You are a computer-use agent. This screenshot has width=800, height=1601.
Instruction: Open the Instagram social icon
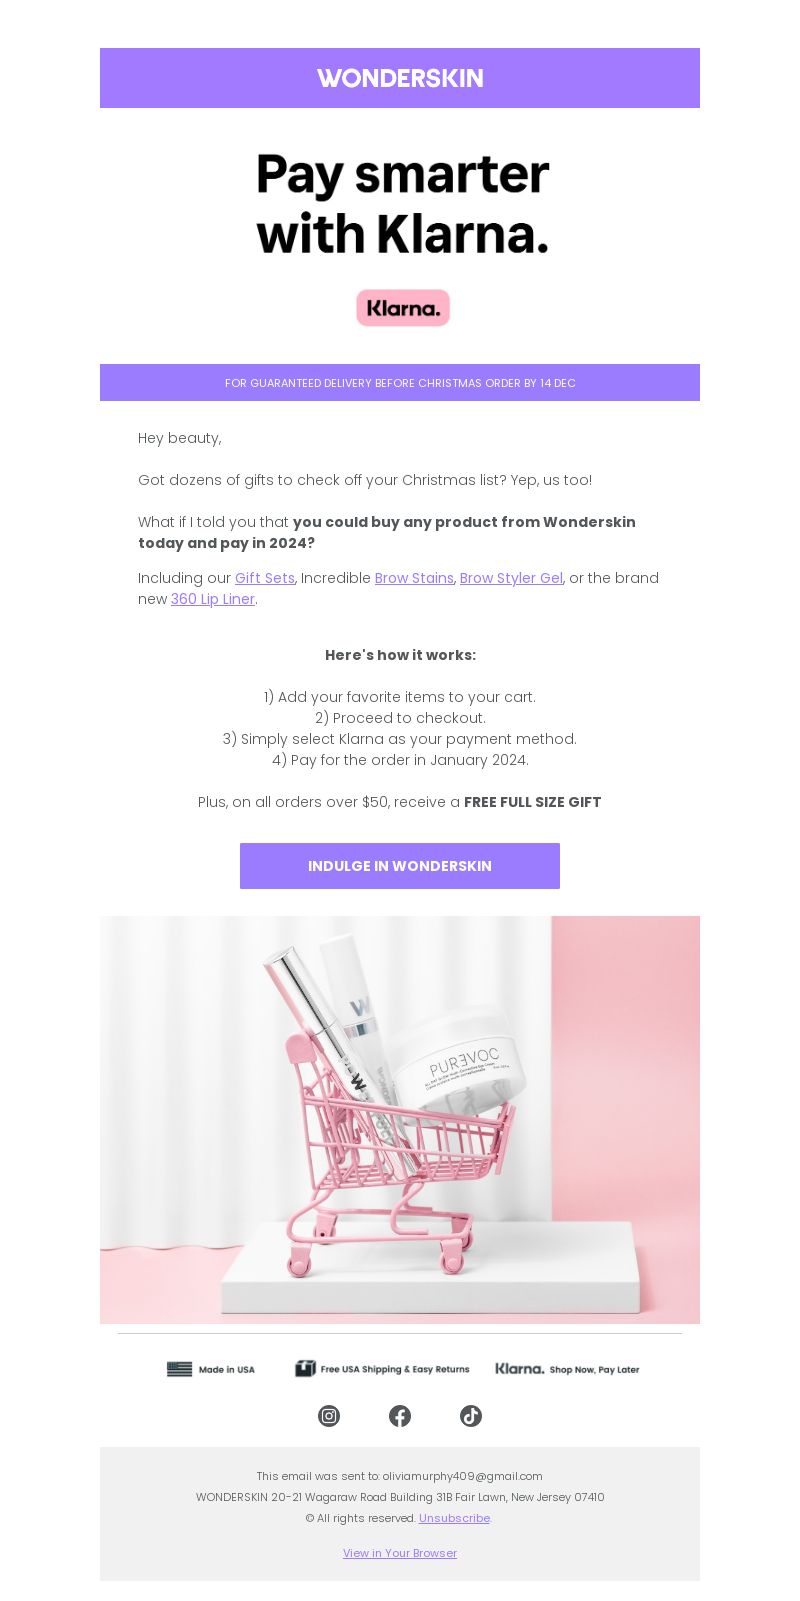(329, 1416)
